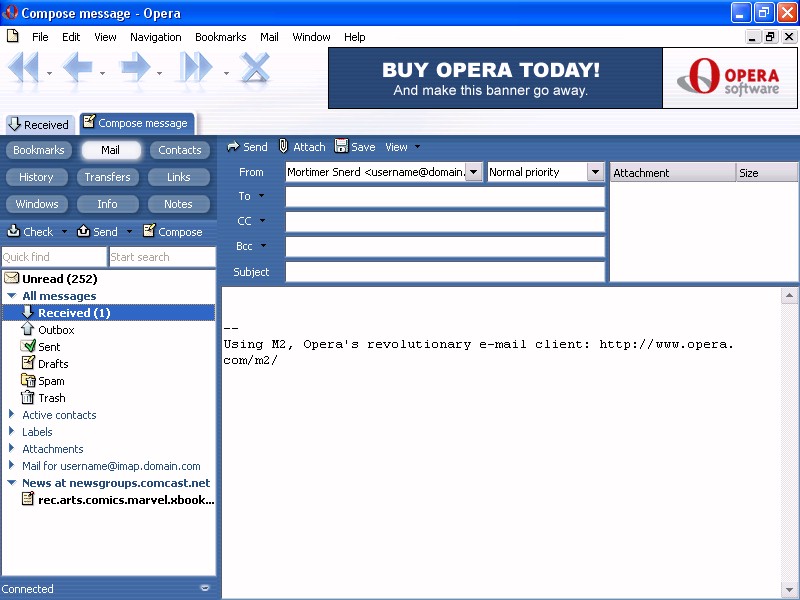This screenshot has height=600, width=800.
Task: Show the History panel
Action: tap(36, 177)
